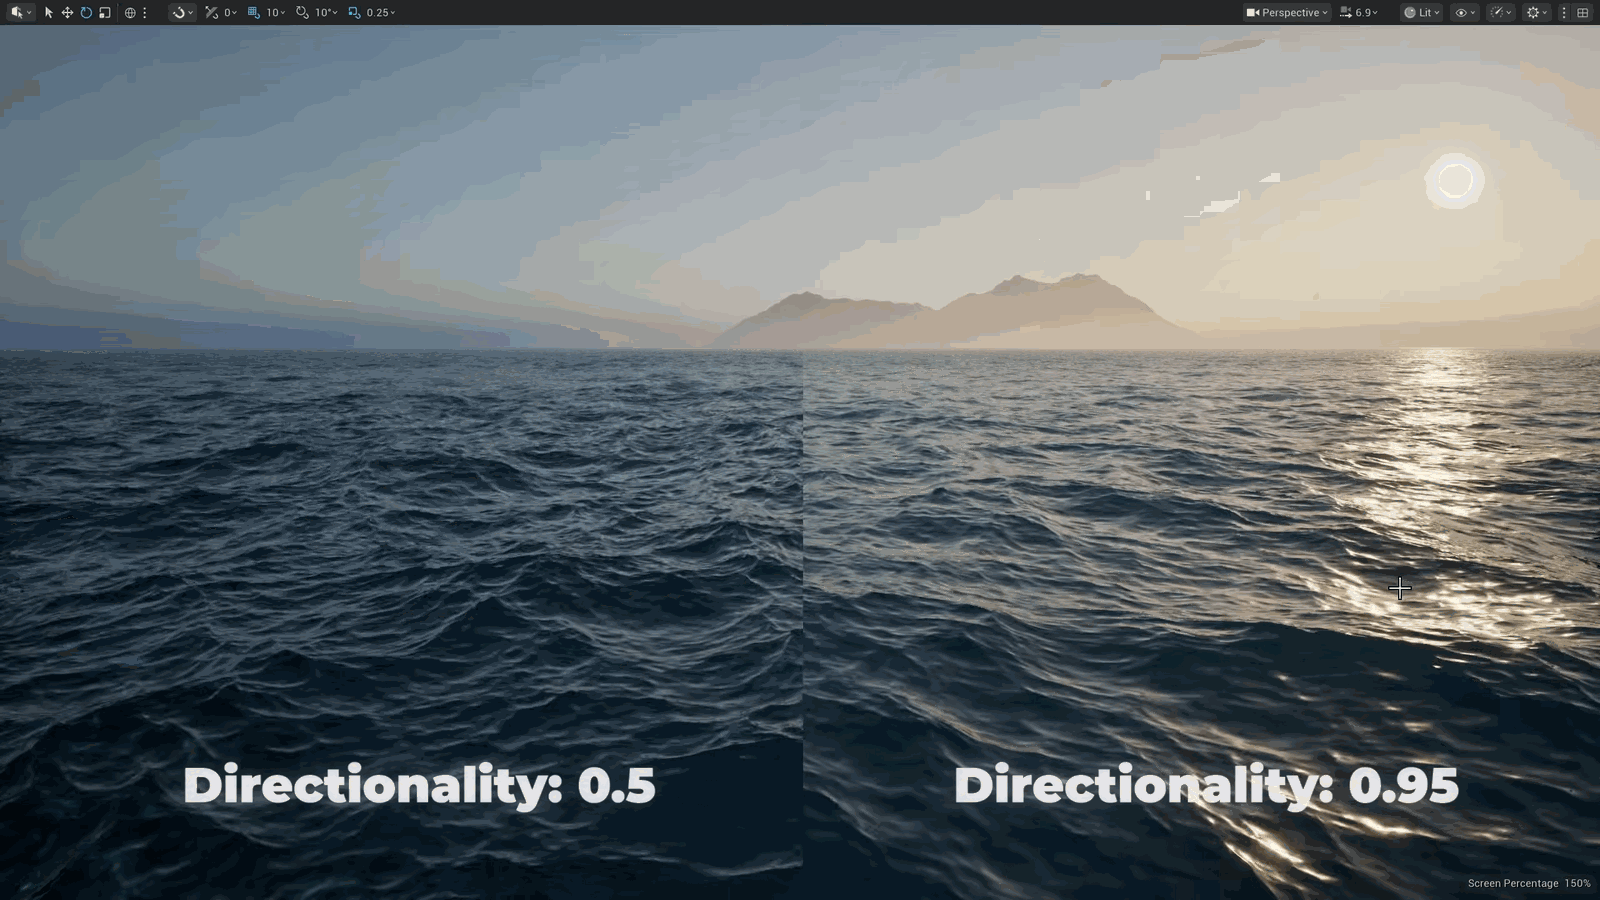Toggle surface snapping icon
Viewport: 1600px width, 900px height.
coord(211,13)
